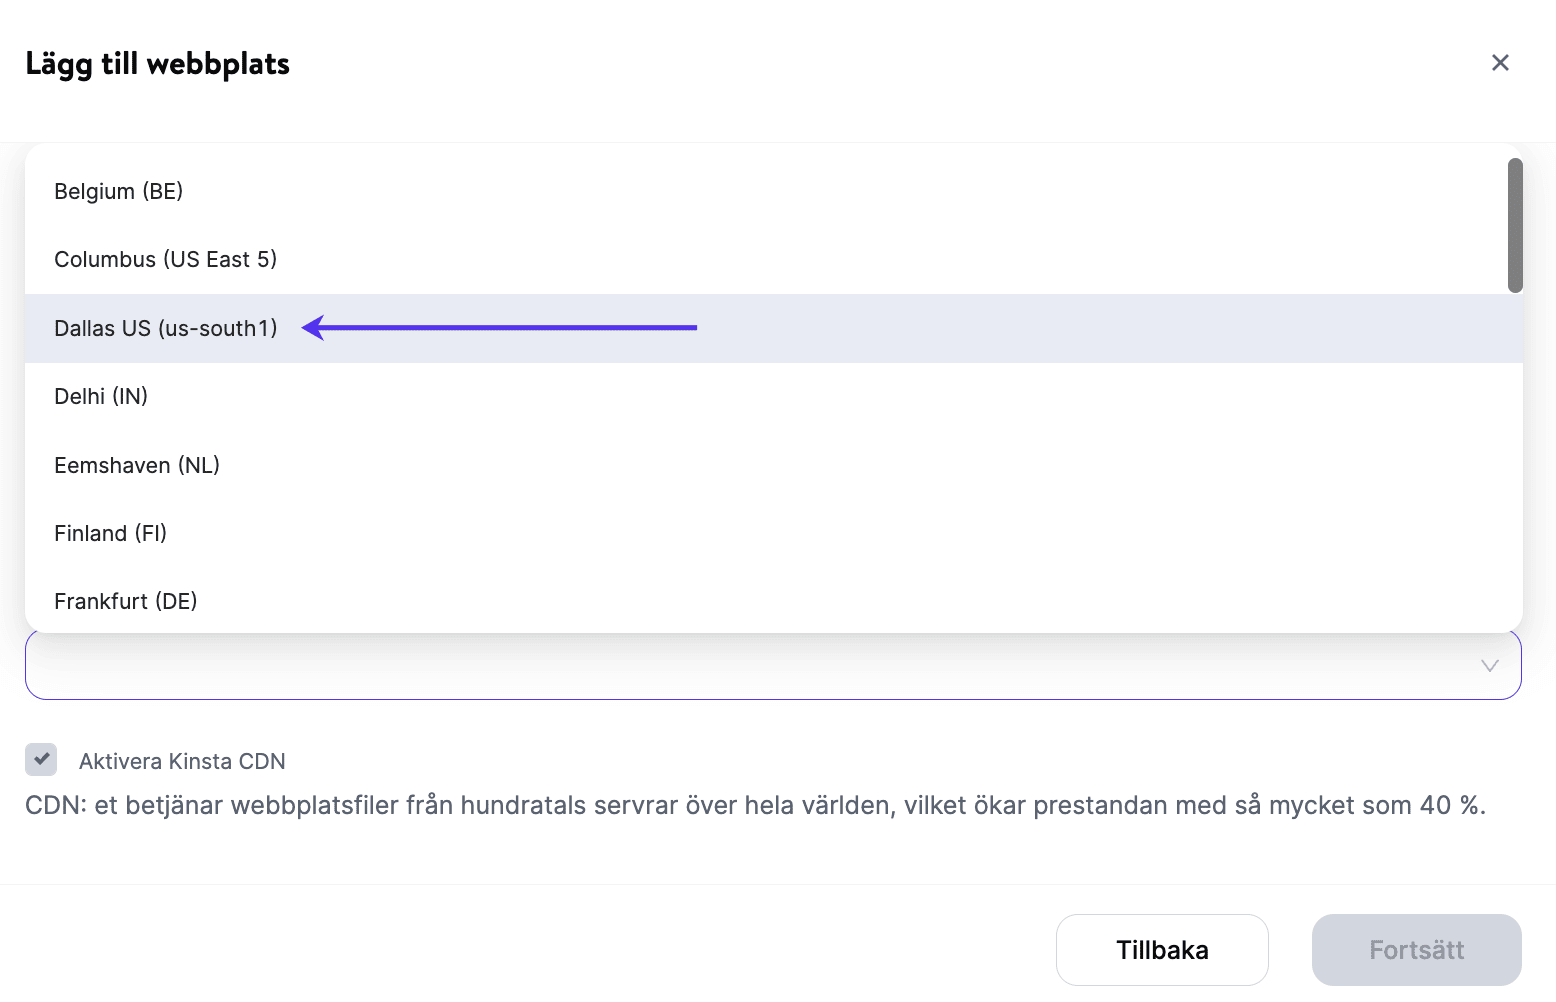Select Belgium (BE) from the location list
1556x1002 pixels.
click(x=119, y=191)
